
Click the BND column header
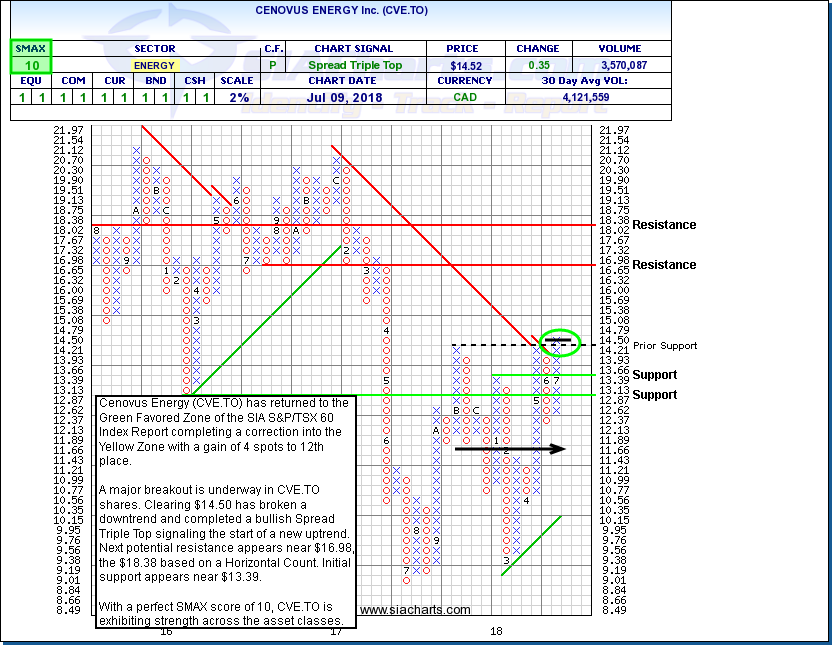[154, 82]
